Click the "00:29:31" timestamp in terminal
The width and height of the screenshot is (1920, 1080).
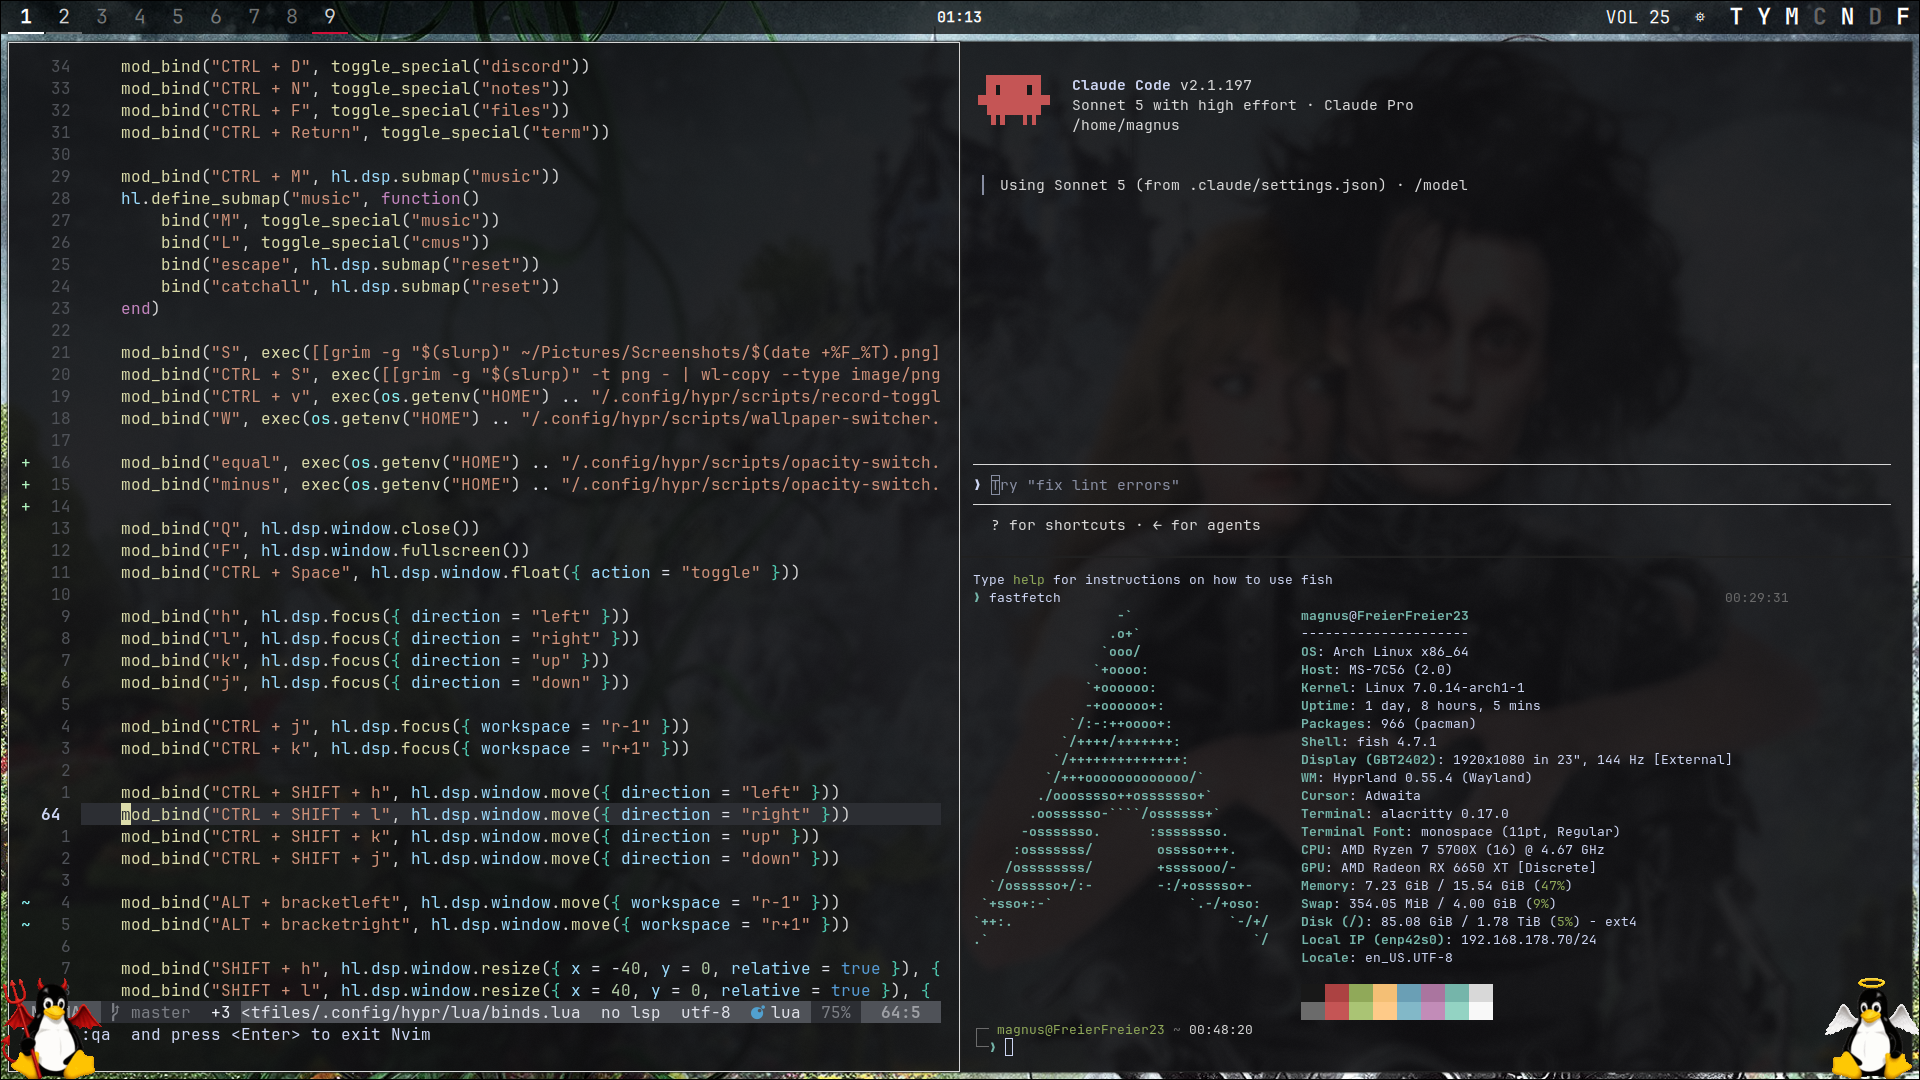(1757, 598)
